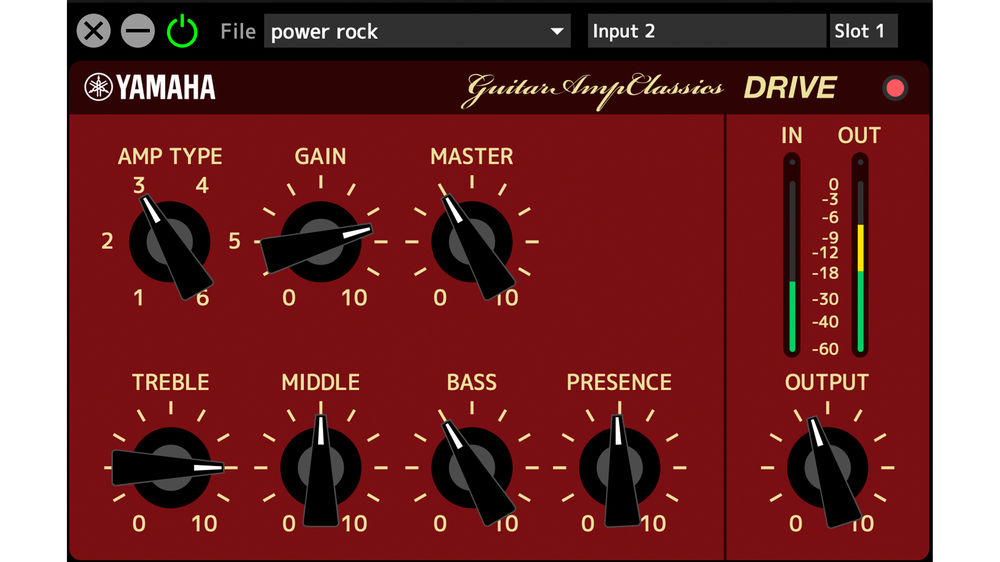Open the power rock preset dropdown
This screenshot has height=562, width=1000.
[x=417, y=31]
